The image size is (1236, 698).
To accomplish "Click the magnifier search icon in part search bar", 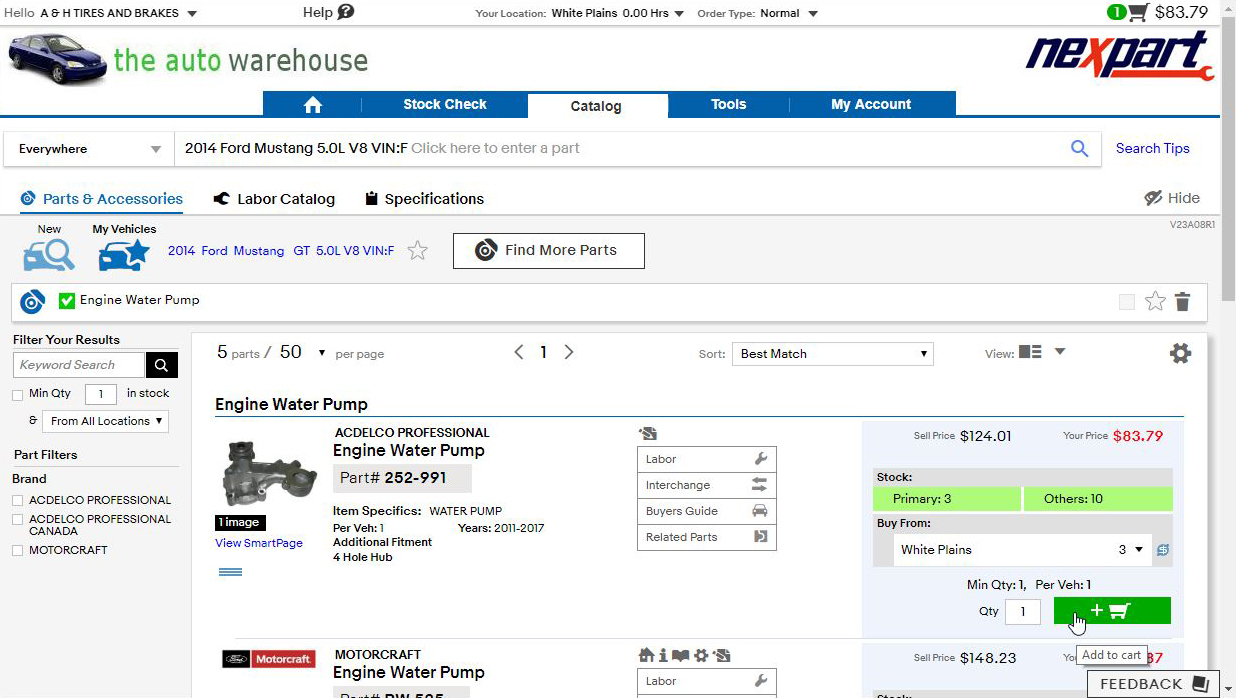I will click(x=1079, y=148).
